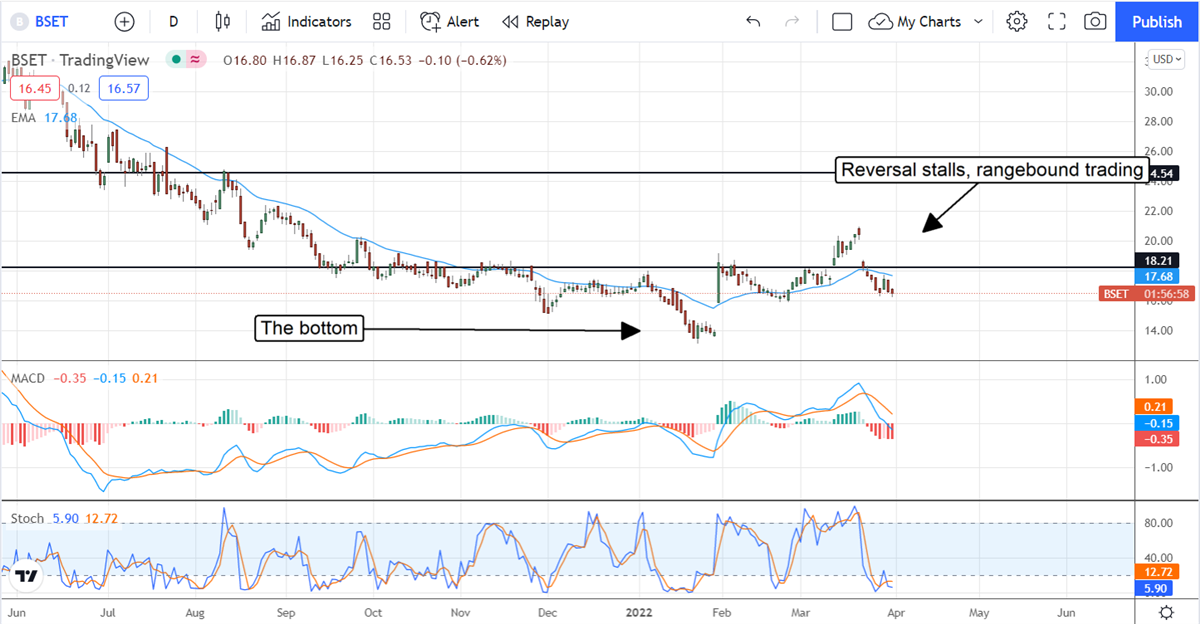Screen dimensions: 1200x624
Task: Open the layout setup square icon
Action: point(842,21)
